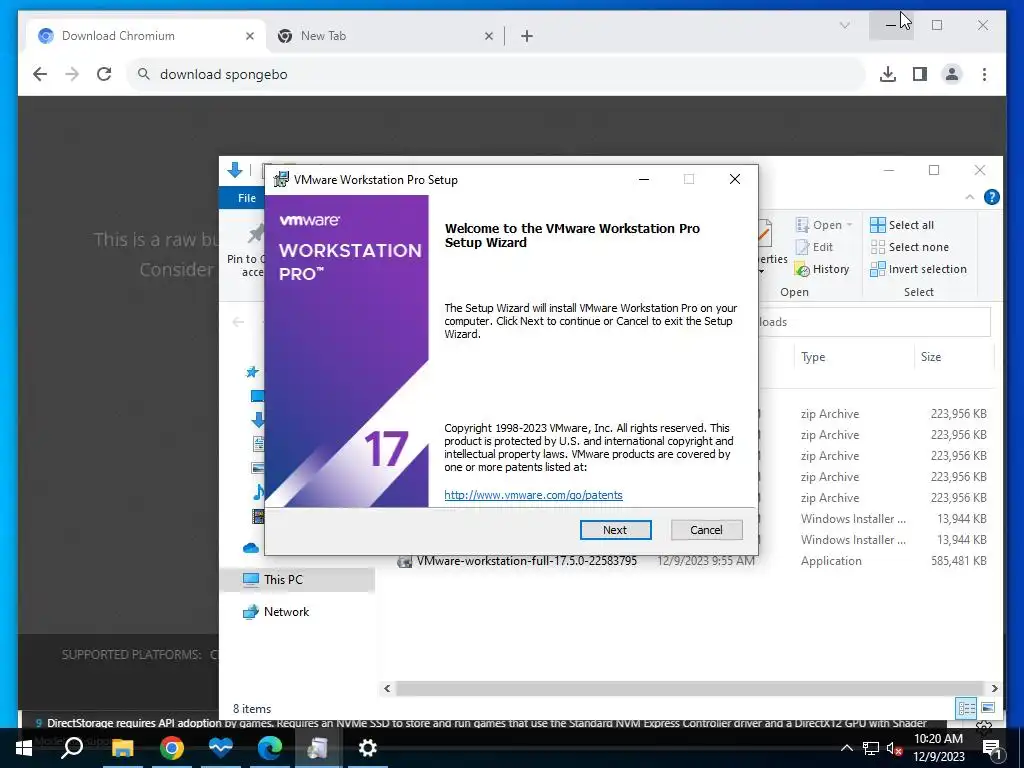Click Cancel in VMware Setup wizard
Viewport: 1024px width, 768px height.
click(x=706, y=530)
